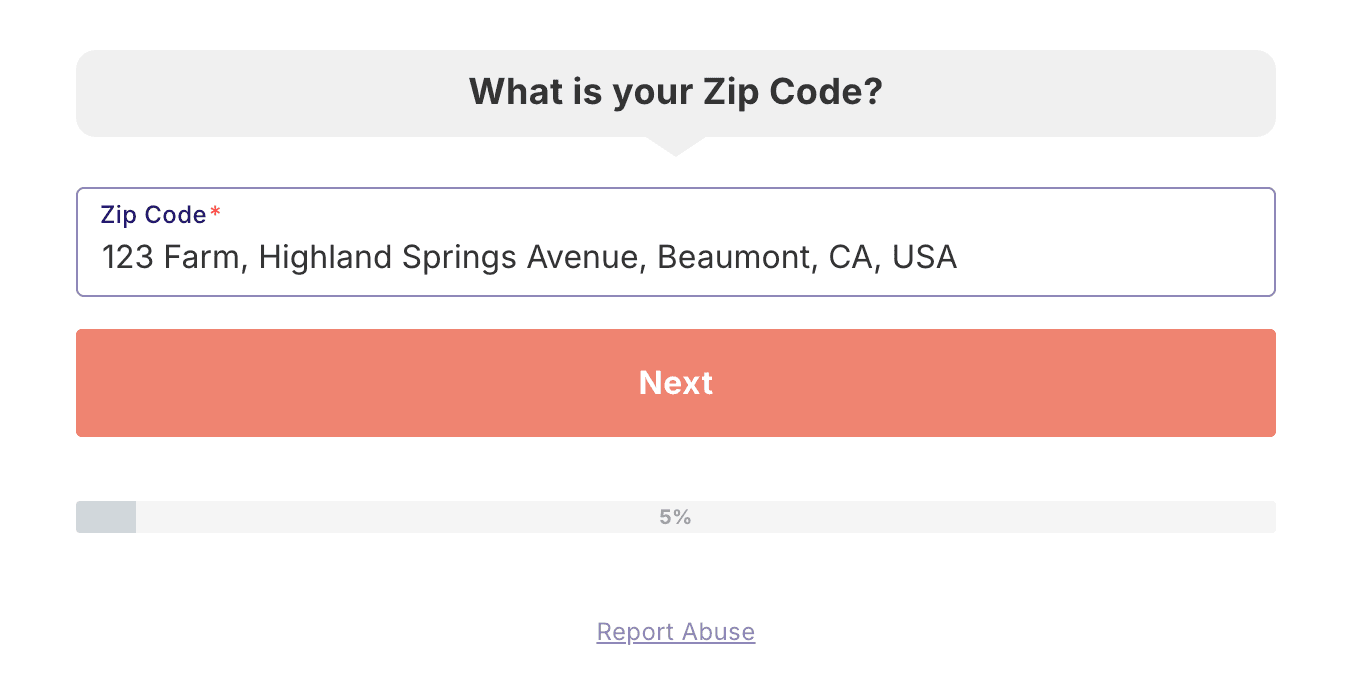Click the 5% percentage text
1348x688 pixels.
(675, 517)
